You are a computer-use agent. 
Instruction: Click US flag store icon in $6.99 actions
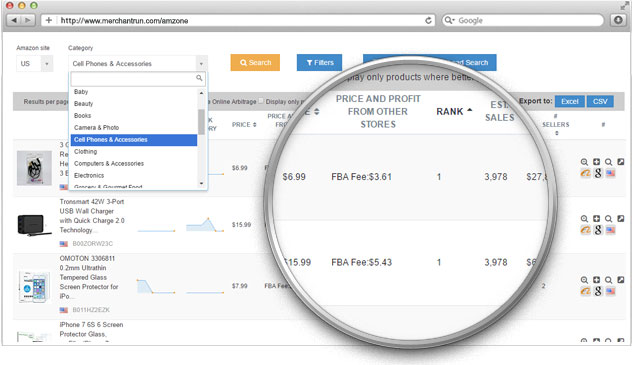[610, 173]
